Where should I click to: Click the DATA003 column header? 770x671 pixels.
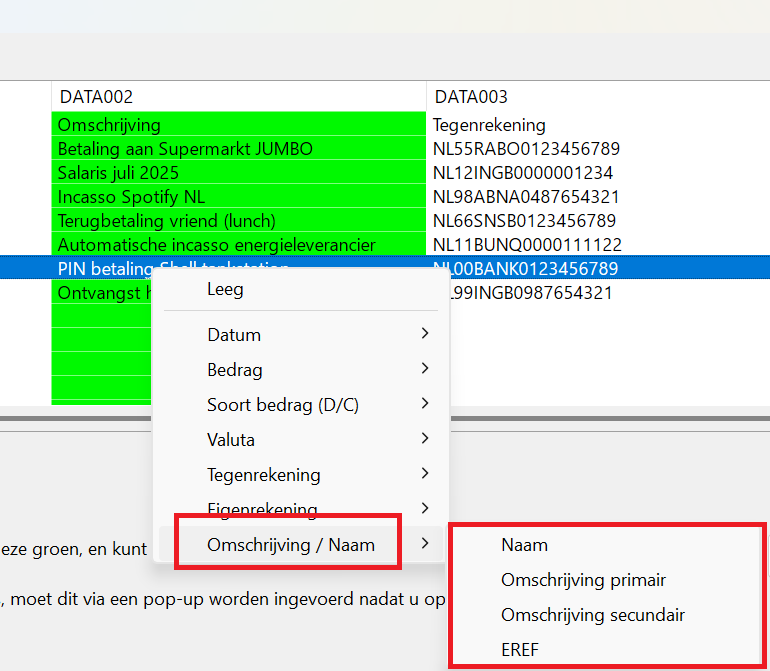point(598,97)
